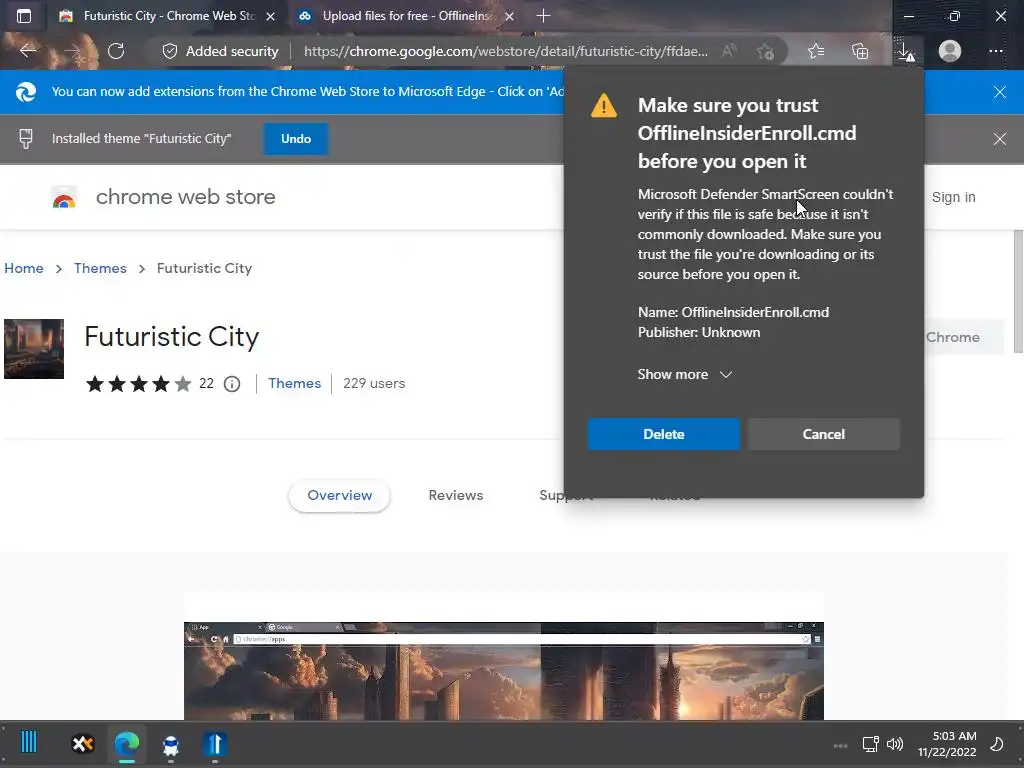1024x768 pixels.
Task: Click Microsoft Edge taskbar icon
Action: (x=127, y=744)
